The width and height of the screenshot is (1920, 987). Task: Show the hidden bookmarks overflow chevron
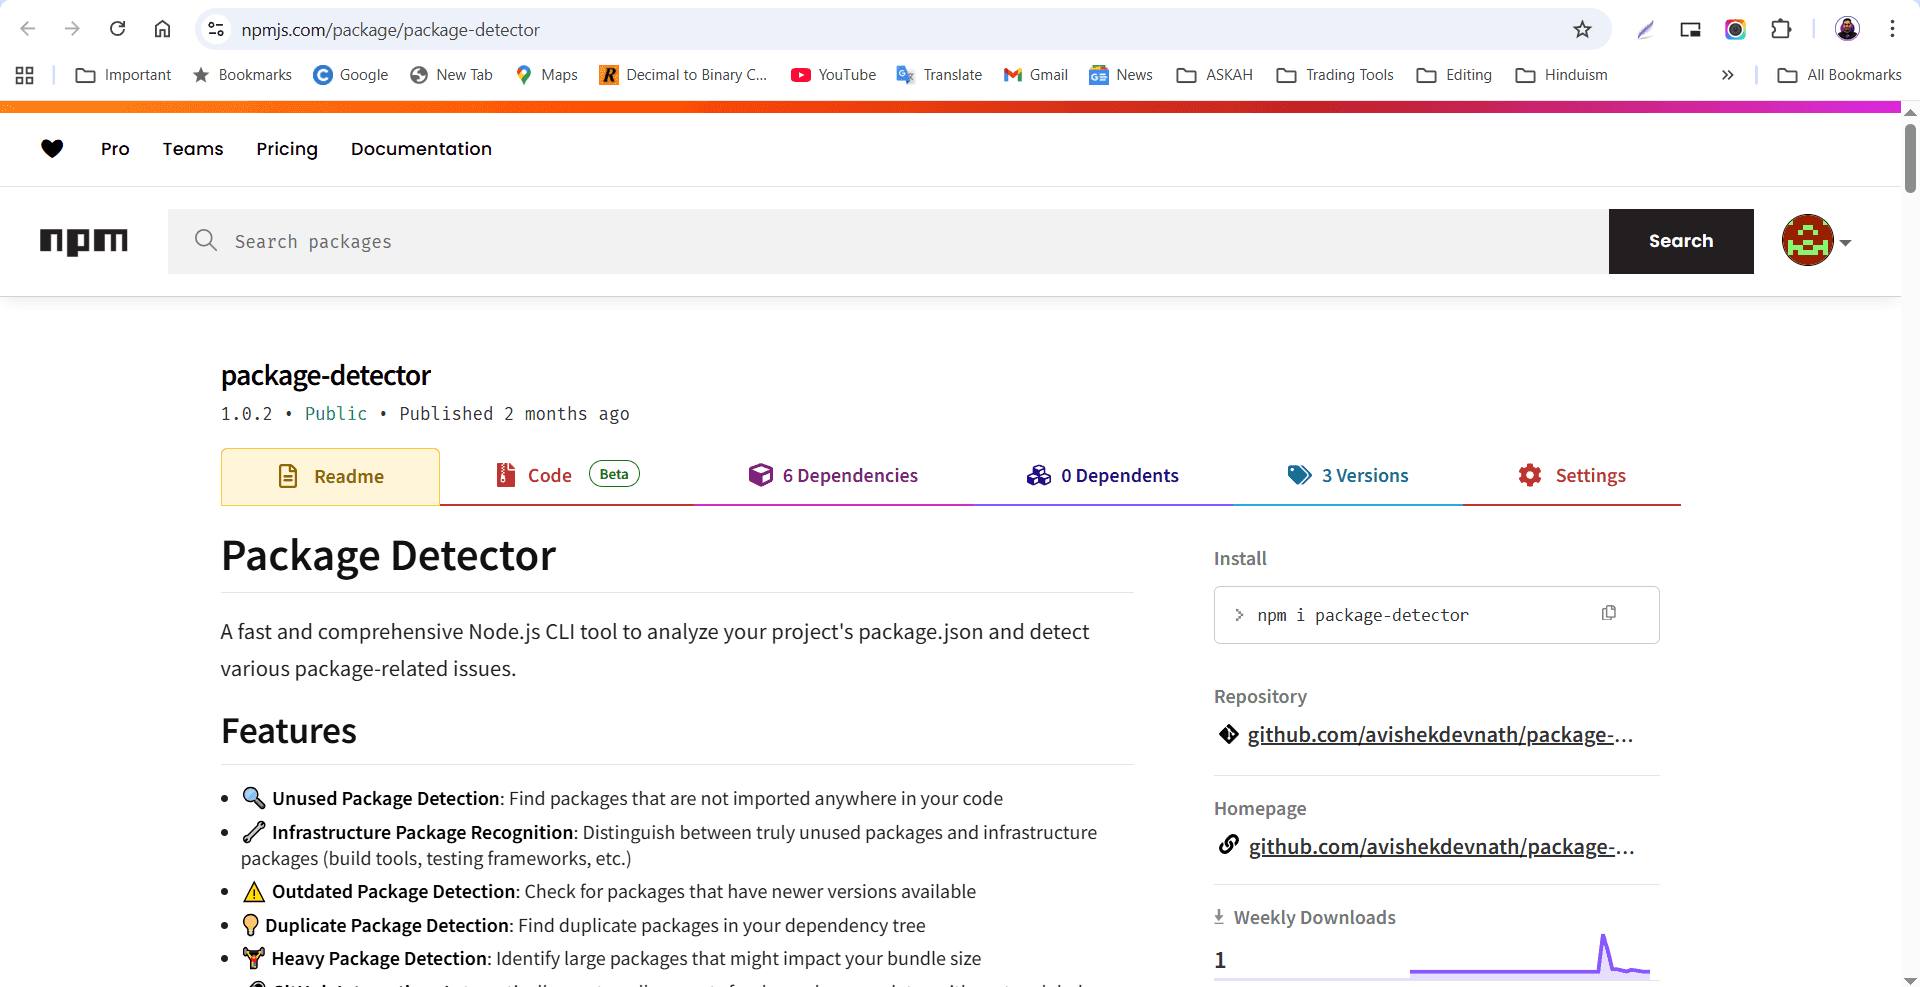tap(1727, 75)
